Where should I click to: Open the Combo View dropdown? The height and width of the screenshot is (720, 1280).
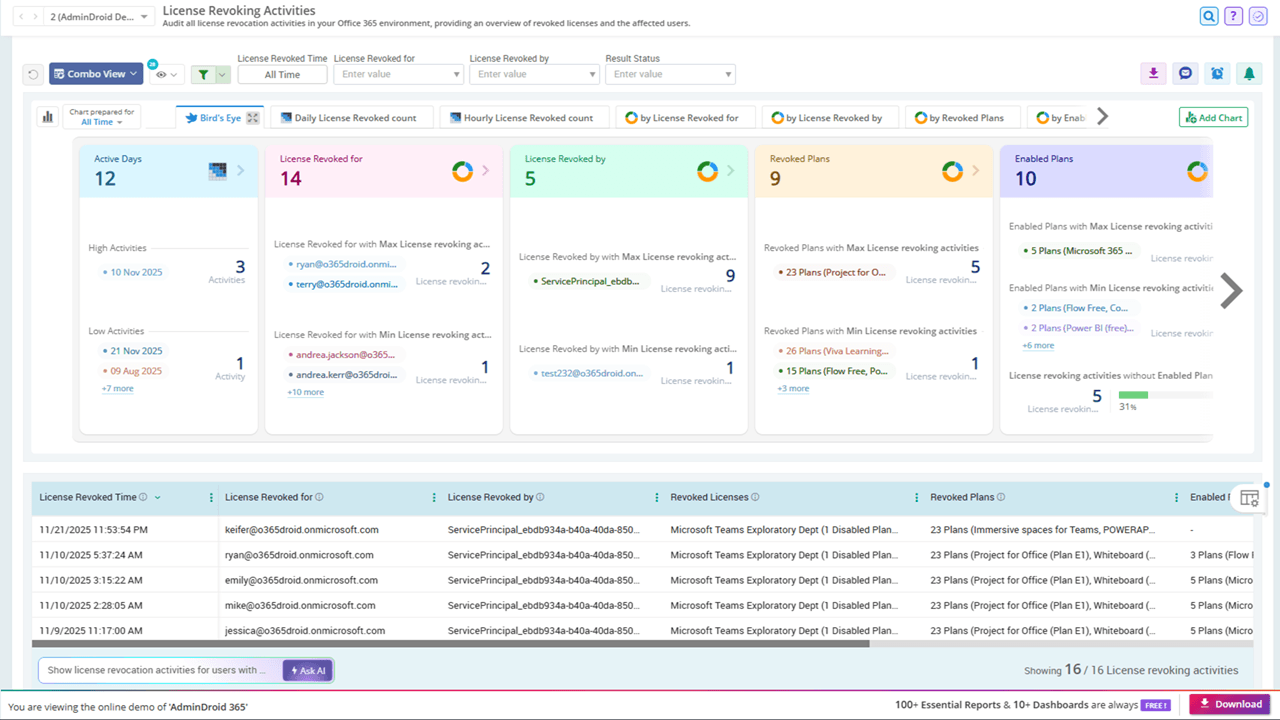(x=96, y=74)
